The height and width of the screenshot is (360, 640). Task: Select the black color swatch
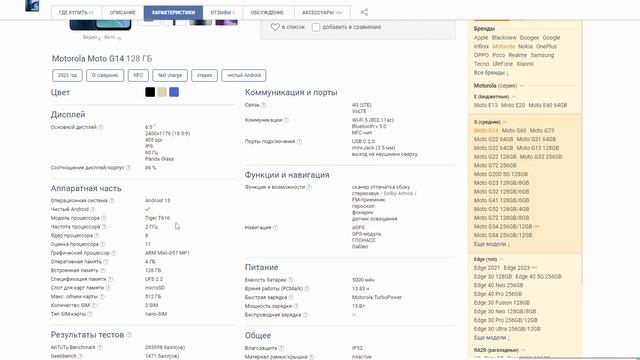tap(150, 92)
